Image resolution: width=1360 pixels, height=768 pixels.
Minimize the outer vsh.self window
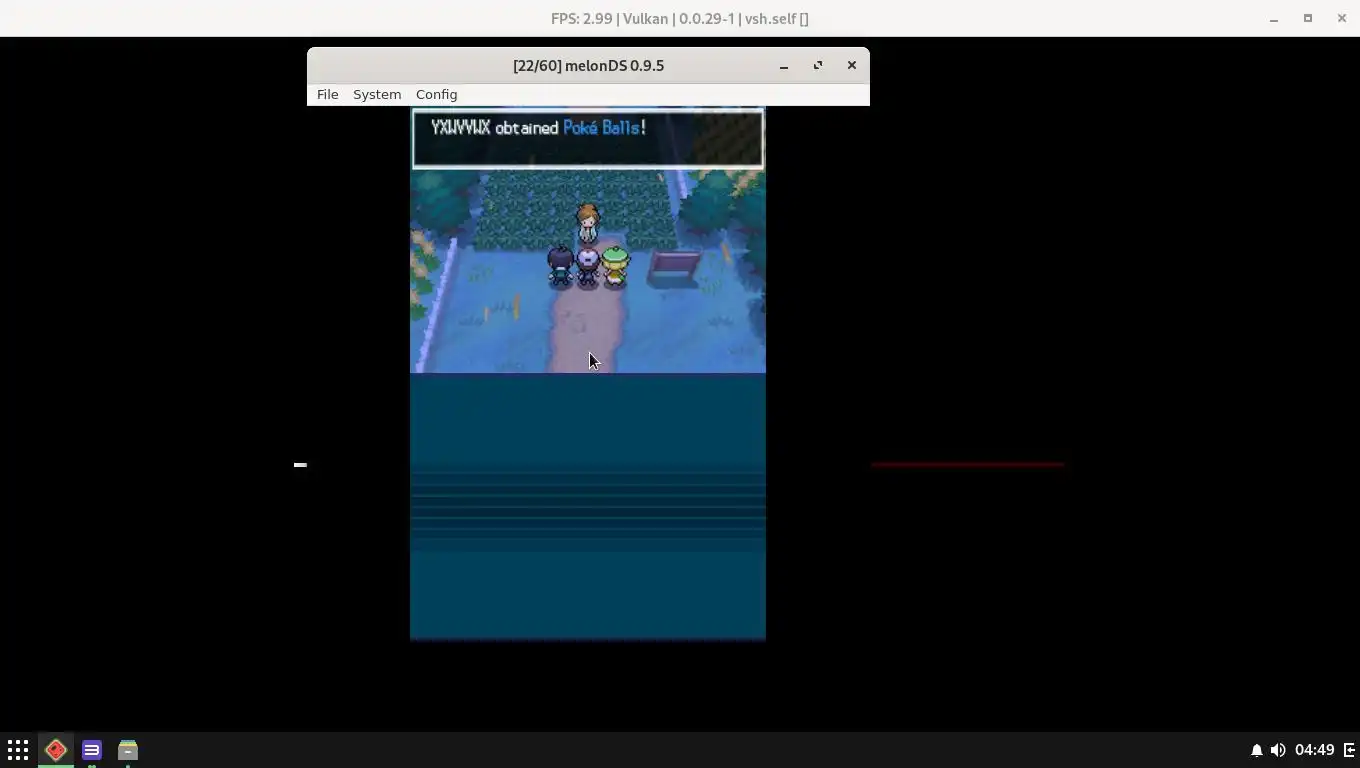[x=1274, y=18]
